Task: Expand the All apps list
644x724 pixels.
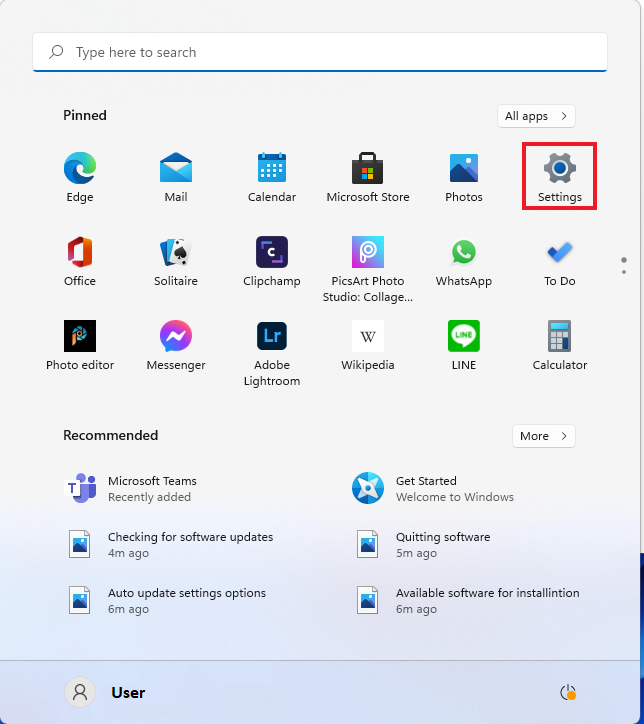Action: 537,116
